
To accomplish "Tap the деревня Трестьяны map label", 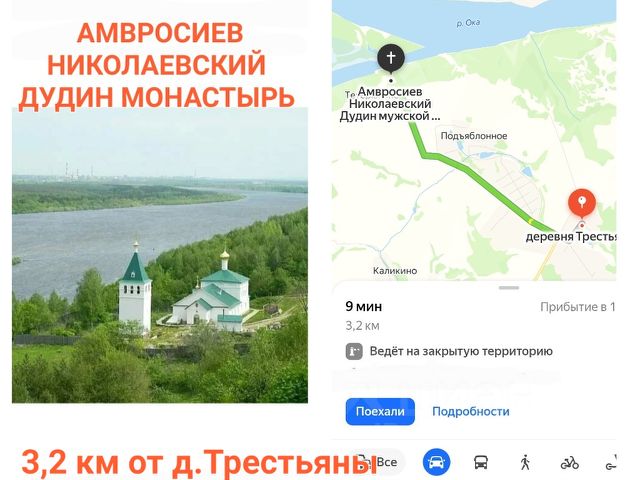I will click(571, 237).
